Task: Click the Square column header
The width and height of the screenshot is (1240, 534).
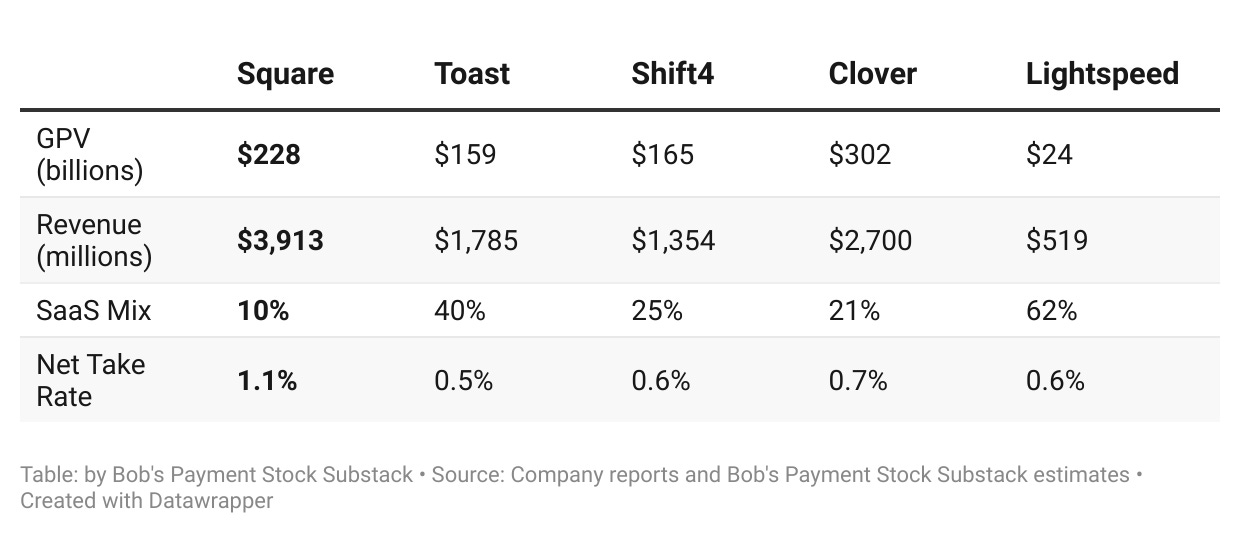Action: coord(285,74)
